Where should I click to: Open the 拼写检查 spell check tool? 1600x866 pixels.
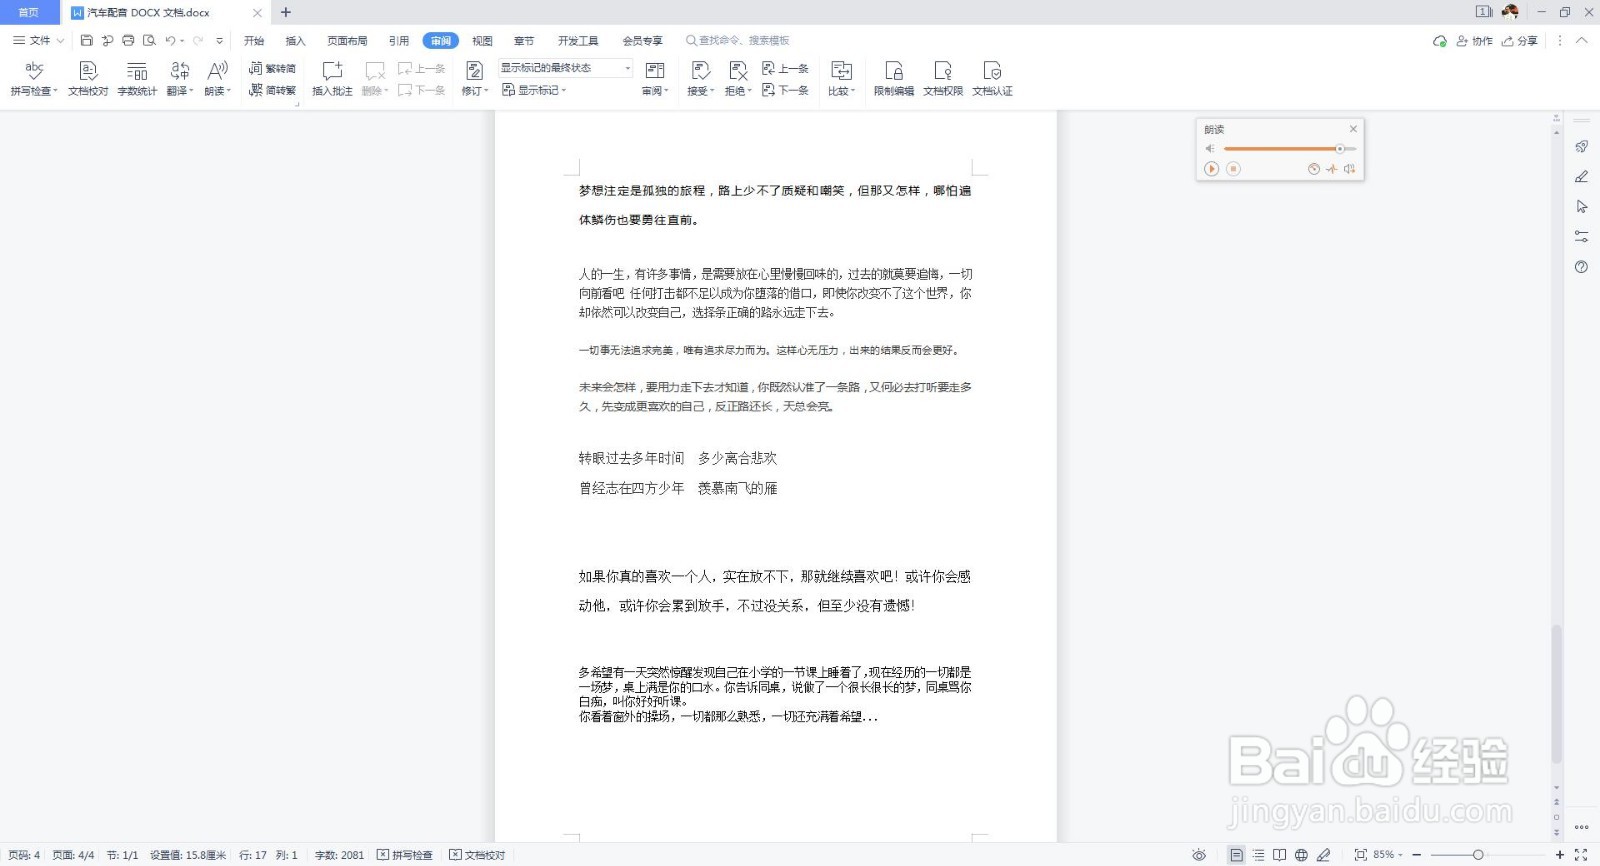point(34,78)
